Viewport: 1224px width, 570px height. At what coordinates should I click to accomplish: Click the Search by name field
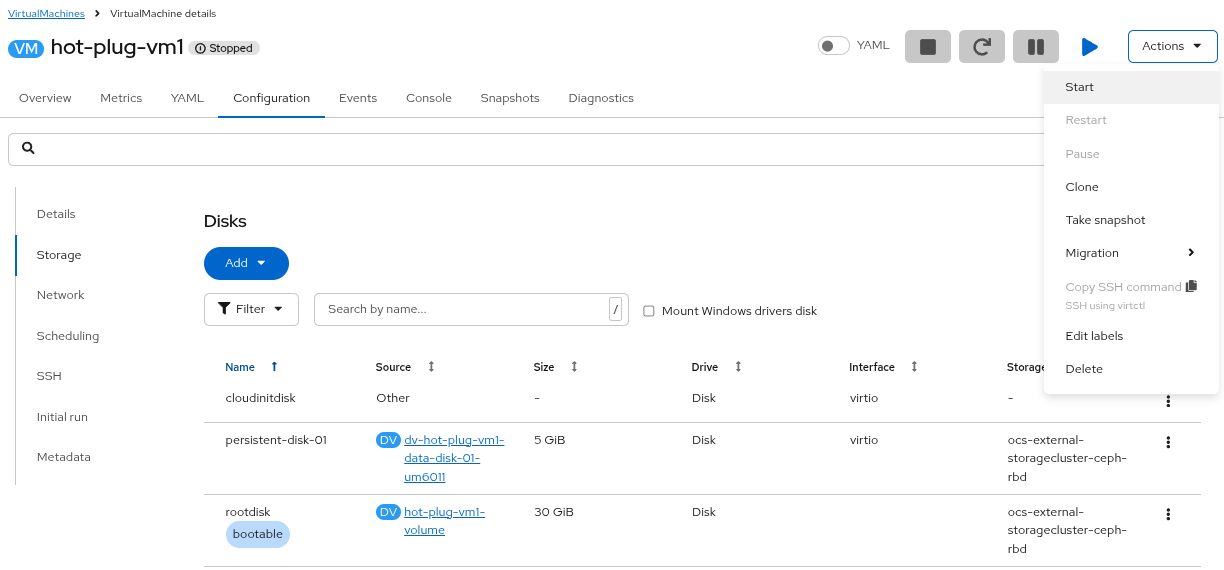point(460,309)
